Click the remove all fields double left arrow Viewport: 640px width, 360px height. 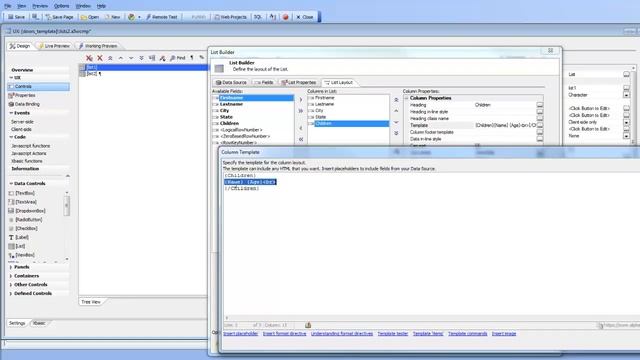coord(301,139)
